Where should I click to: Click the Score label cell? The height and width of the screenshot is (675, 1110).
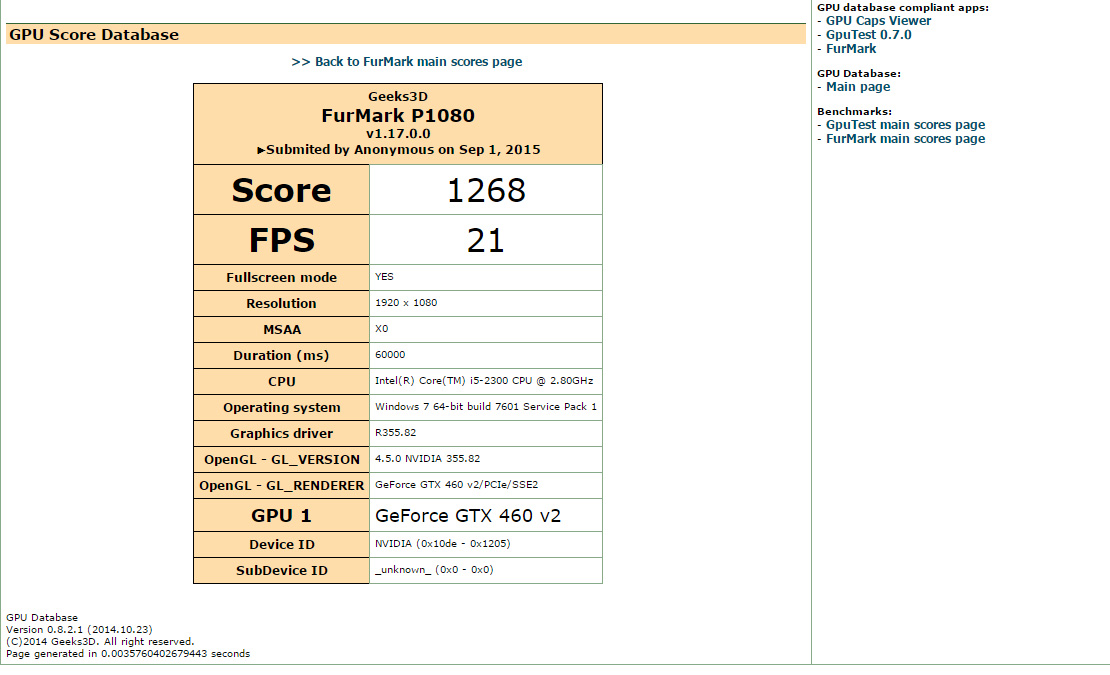point(281,190)
